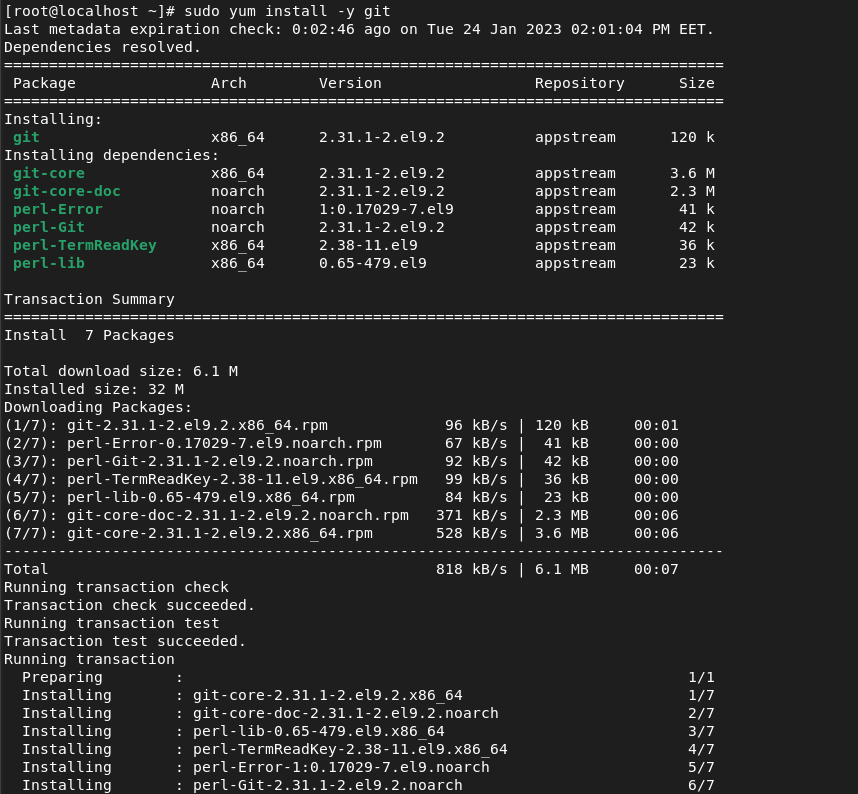Select the '[root@localhost ~]#' prompt text
The height and width of the screenshot is (794, 858).
pyautogui.click(x=89, y=11)
